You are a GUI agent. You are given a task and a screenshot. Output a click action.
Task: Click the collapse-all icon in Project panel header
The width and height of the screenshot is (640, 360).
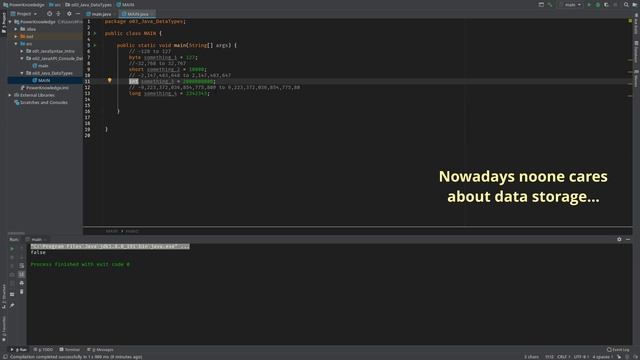point(59,13)
